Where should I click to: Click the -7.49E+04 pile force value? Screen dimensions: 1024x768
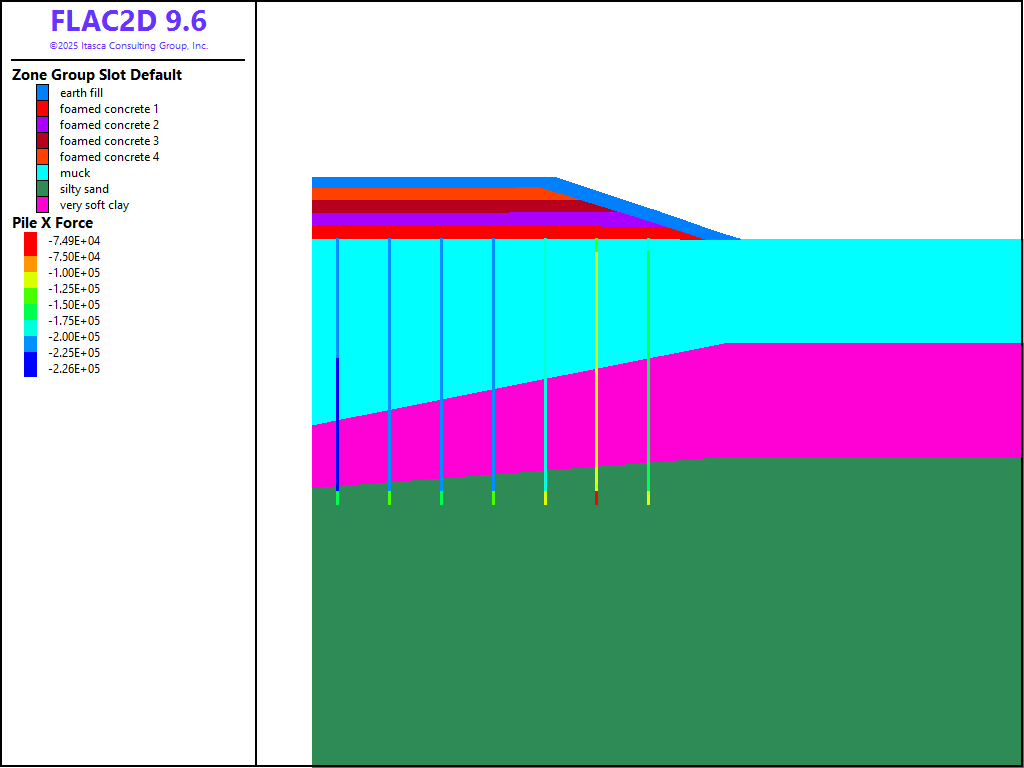74,241
